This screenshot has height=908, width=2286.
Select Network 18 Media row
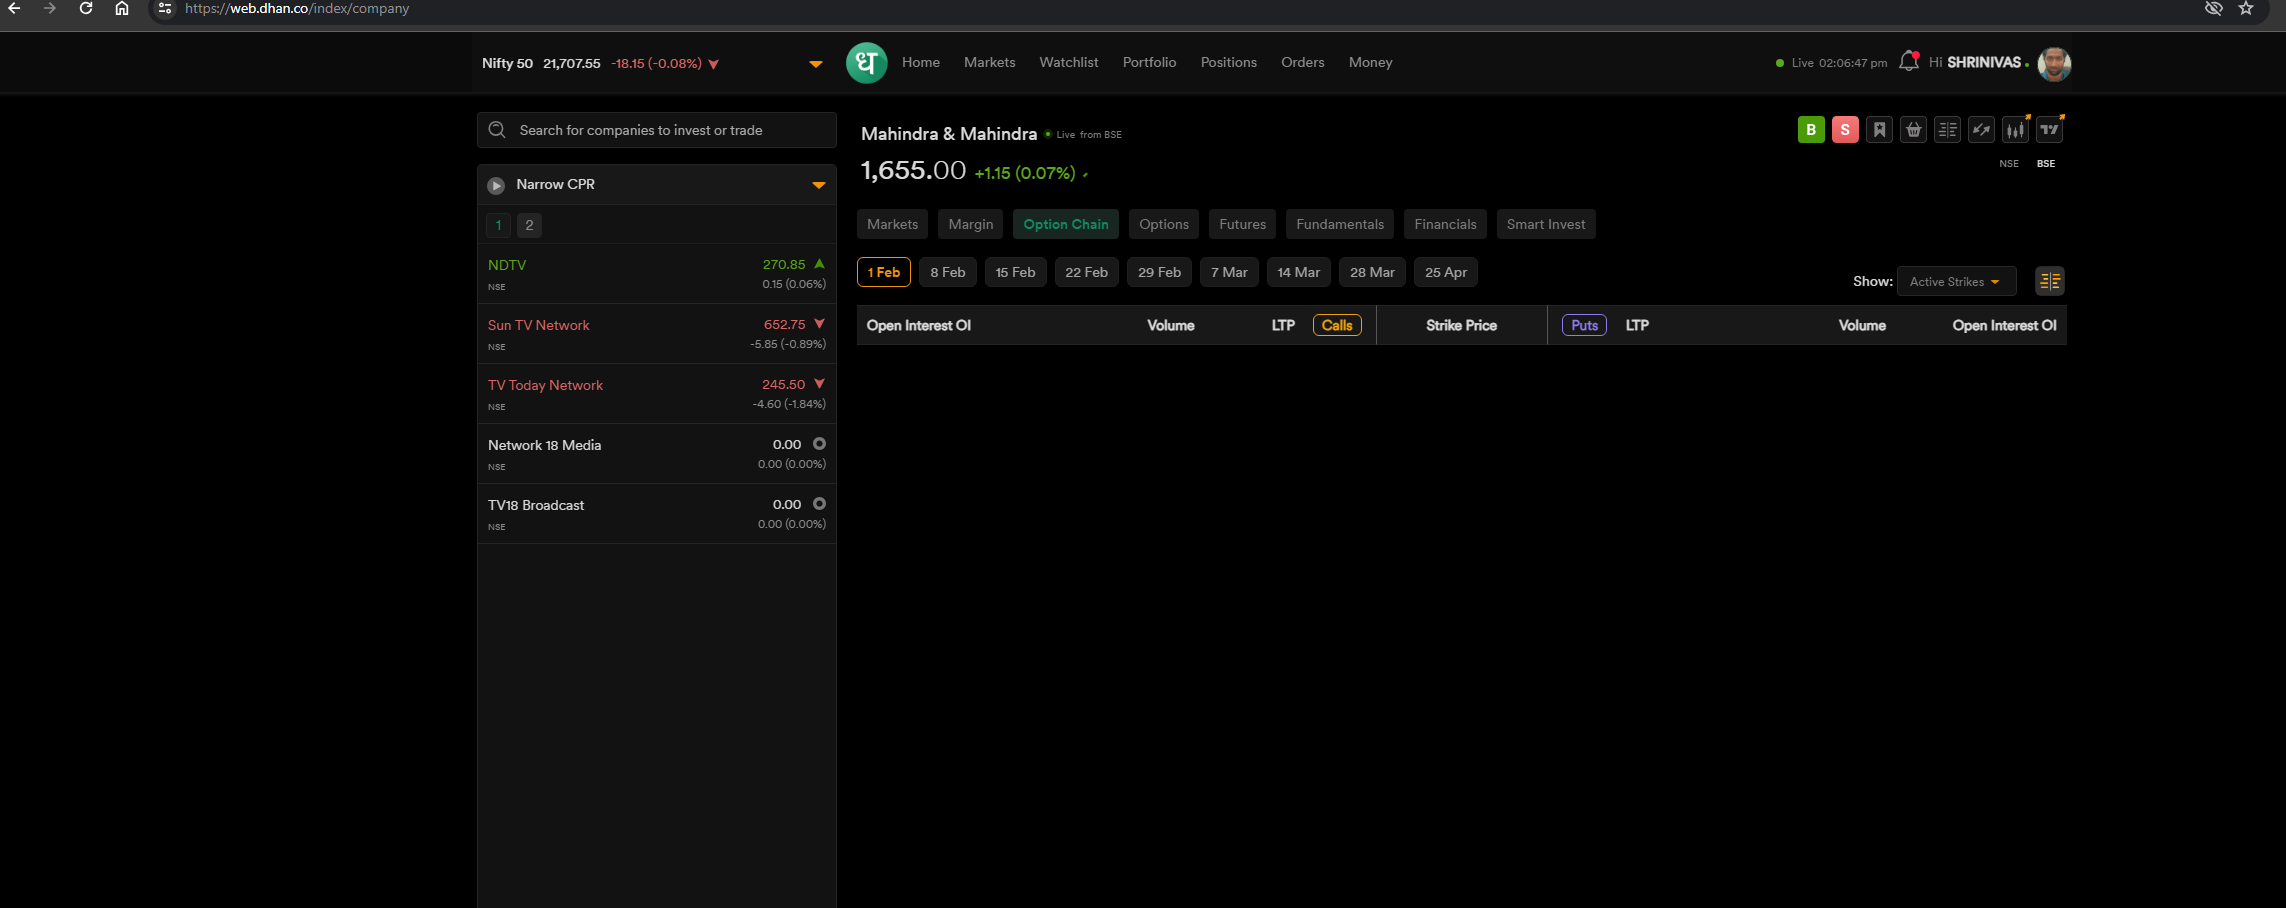coord(657,454)
